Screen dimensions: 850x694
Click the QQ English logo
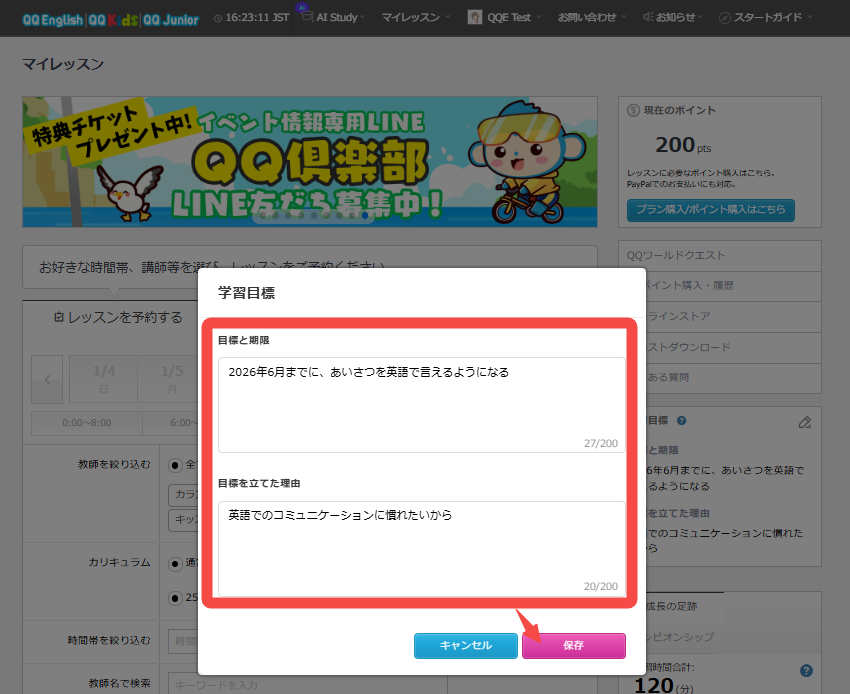pos(52,19)
